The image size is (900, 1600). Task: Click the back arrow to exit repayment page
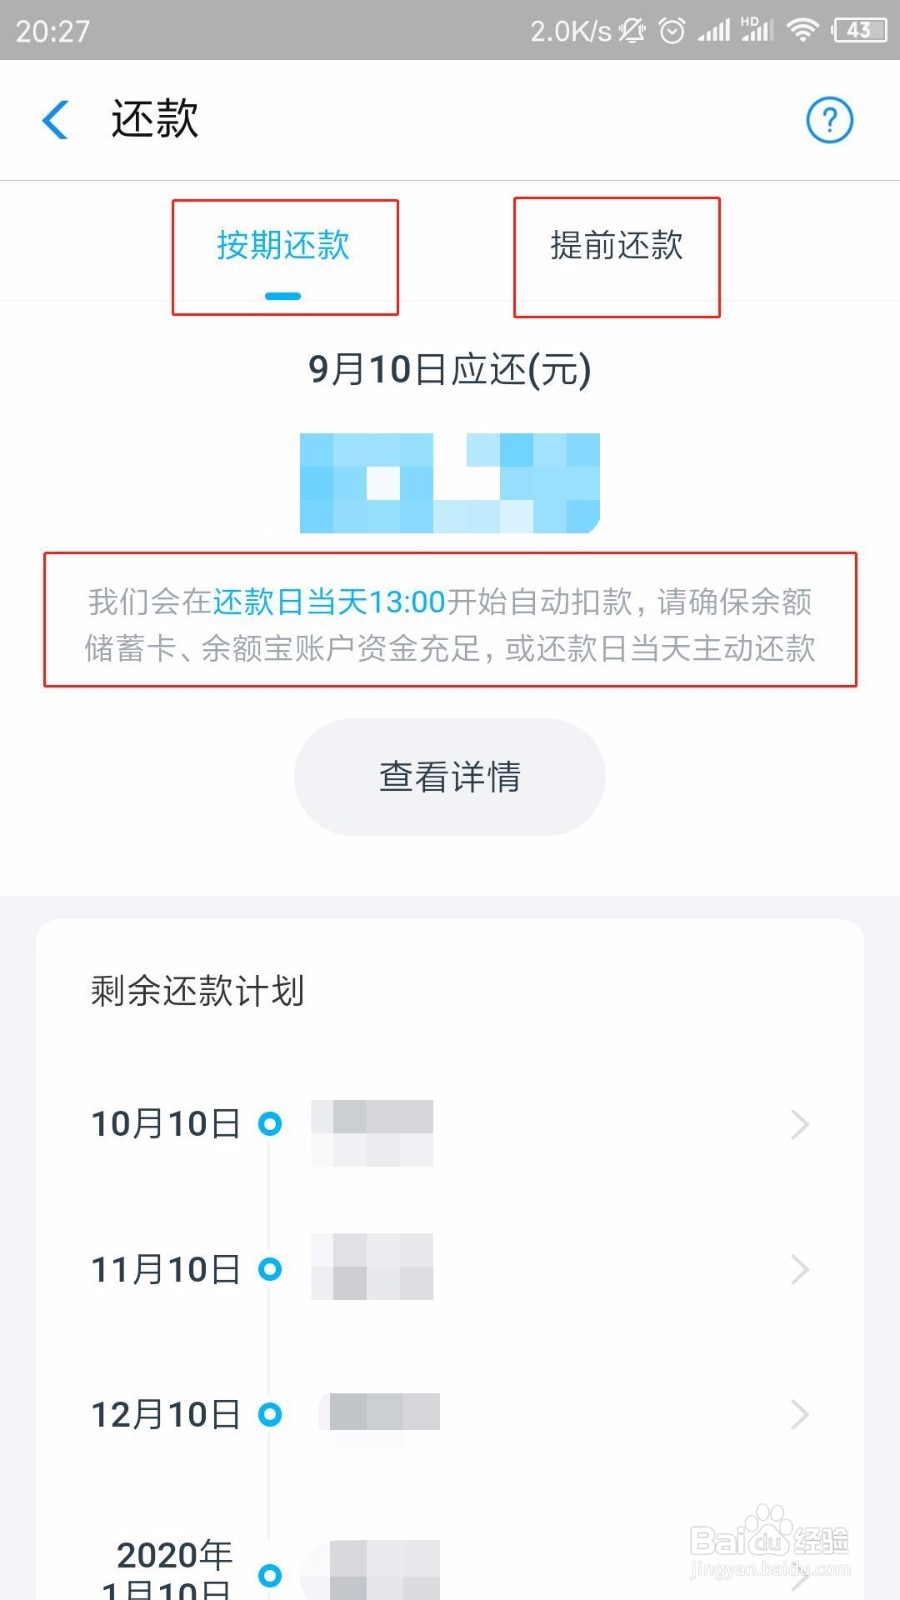pyautogui.click(x=56, y=119)
